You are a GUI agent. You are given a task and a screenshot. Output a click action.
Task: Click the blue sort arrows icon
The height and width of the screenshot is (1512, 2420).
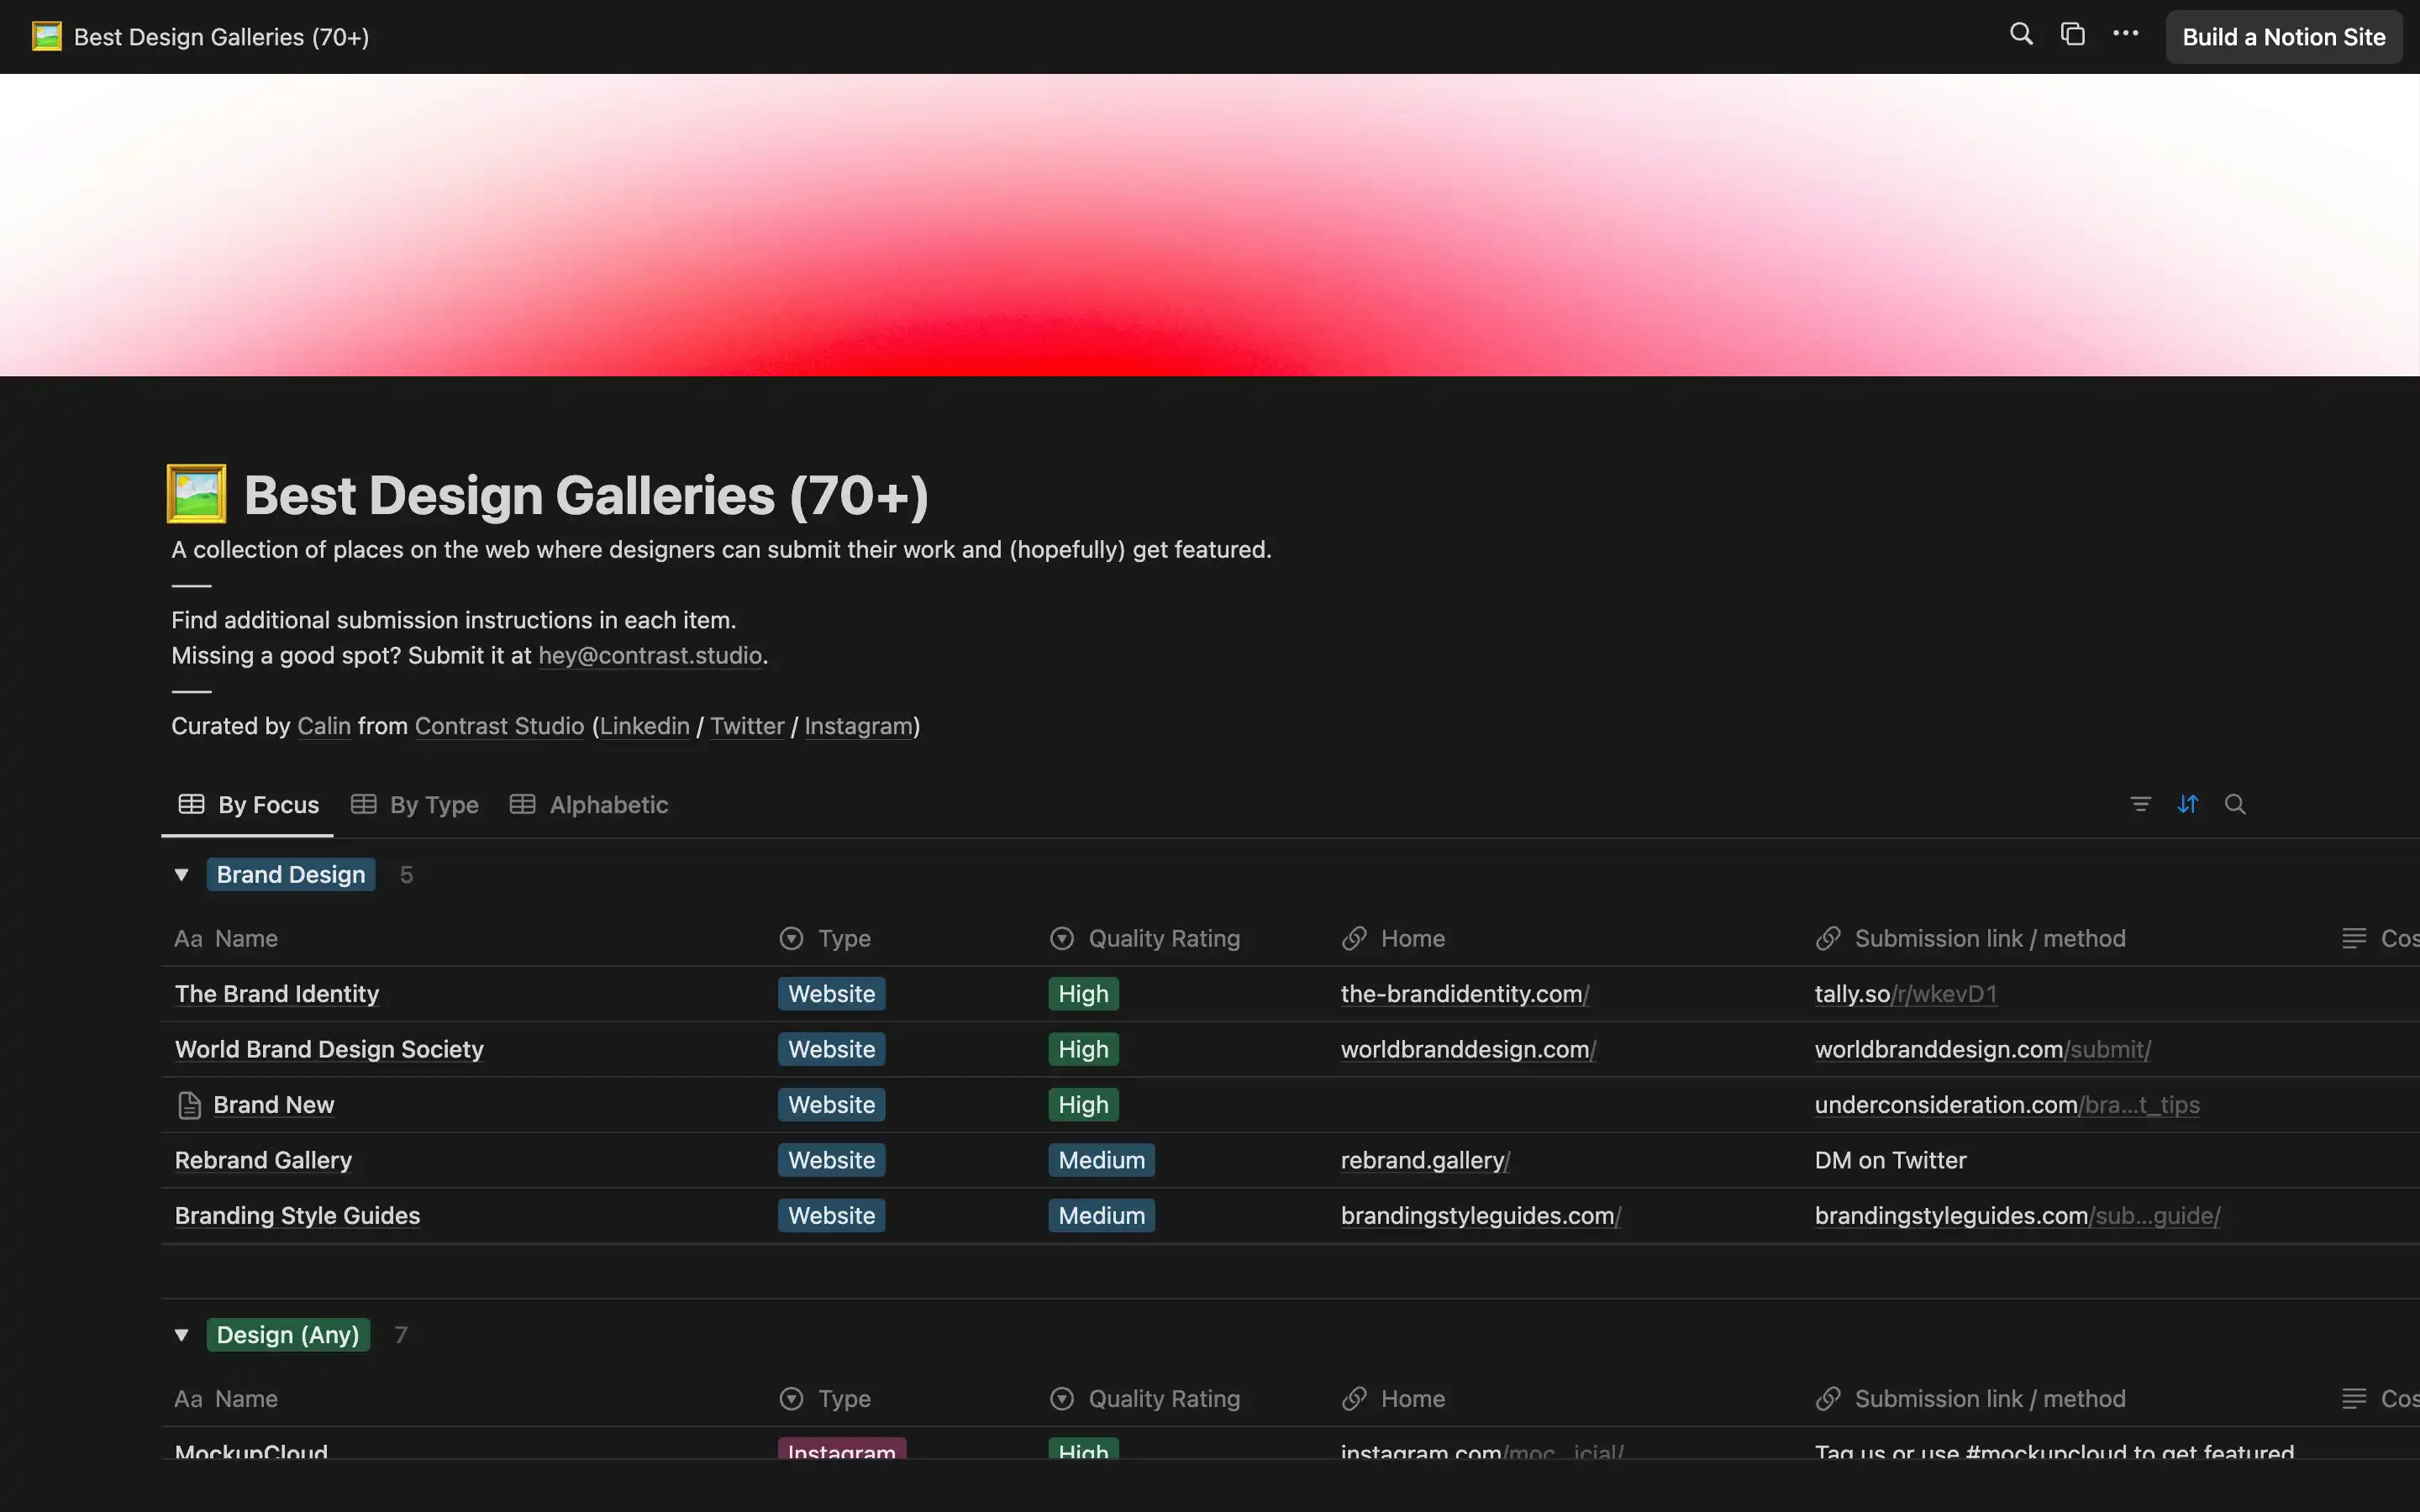tap(2188, 804)
